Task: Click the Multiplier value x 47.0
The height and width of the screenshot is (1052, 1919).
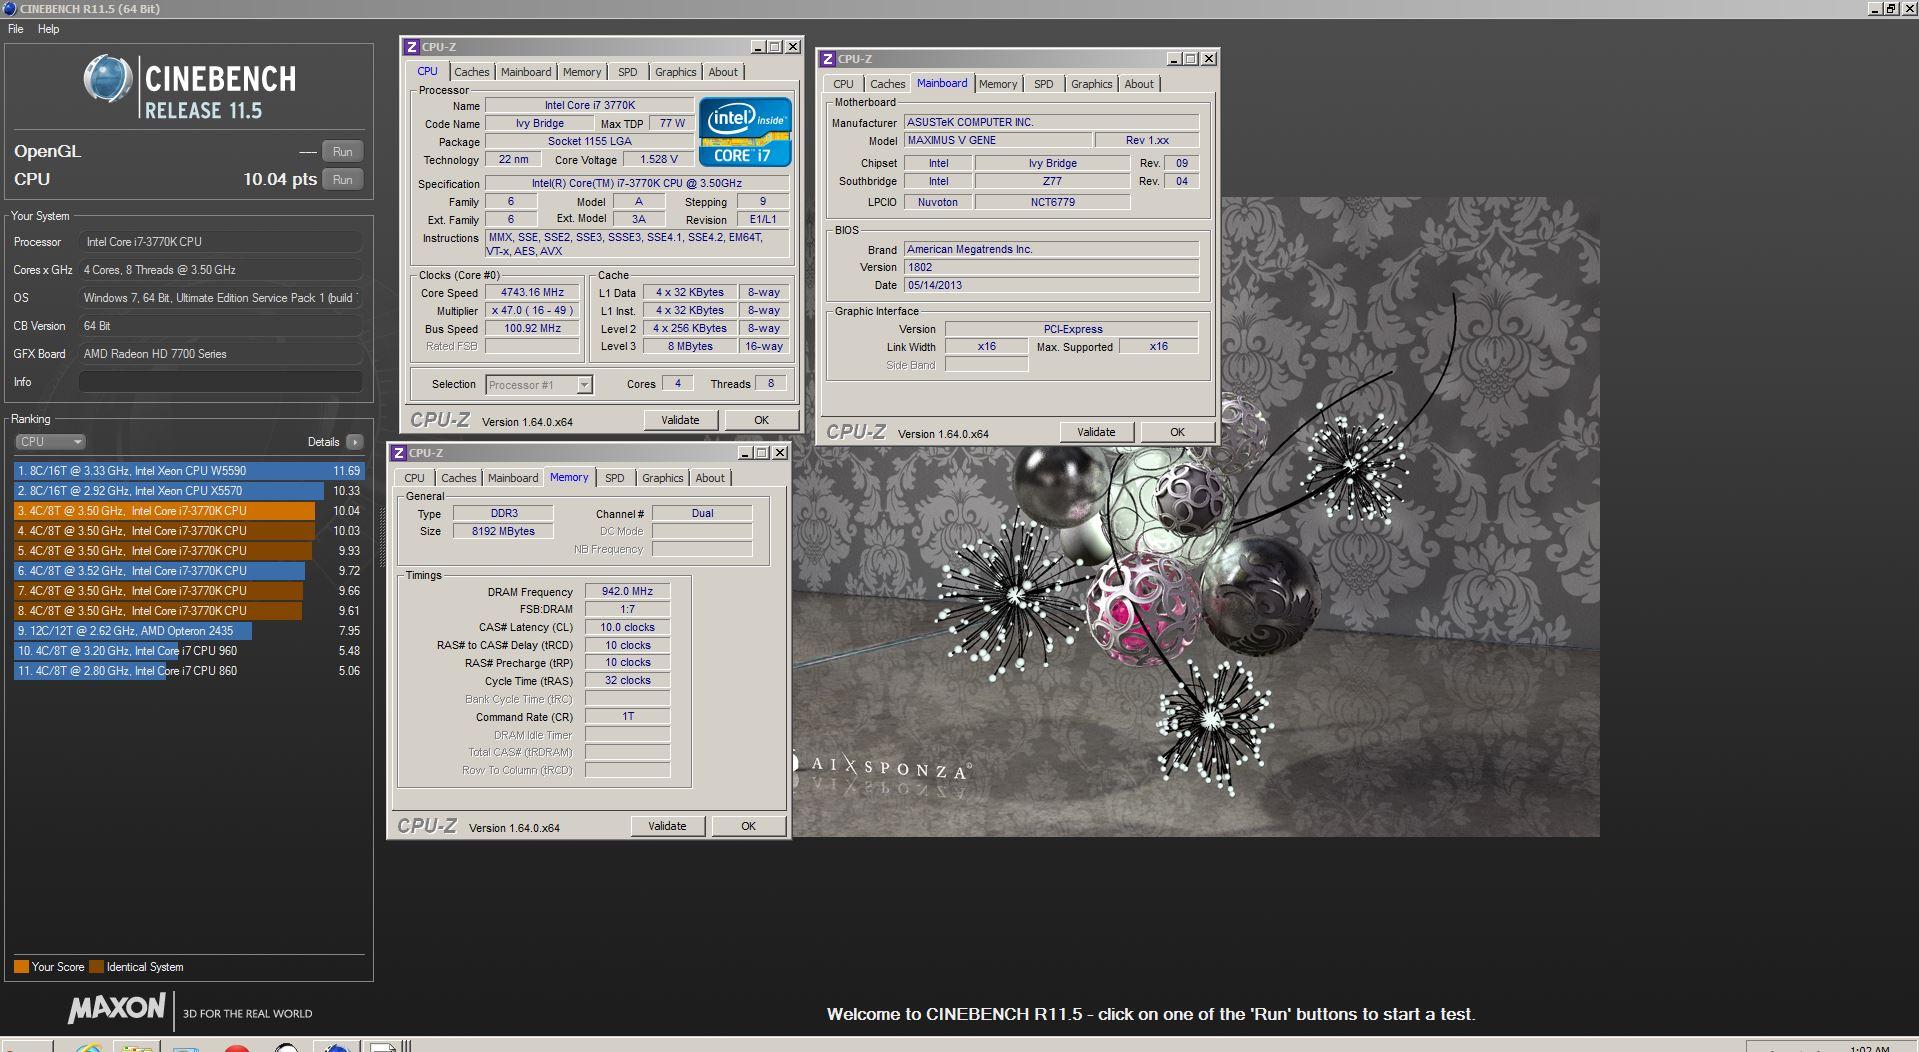Action: tap(533, 311)
